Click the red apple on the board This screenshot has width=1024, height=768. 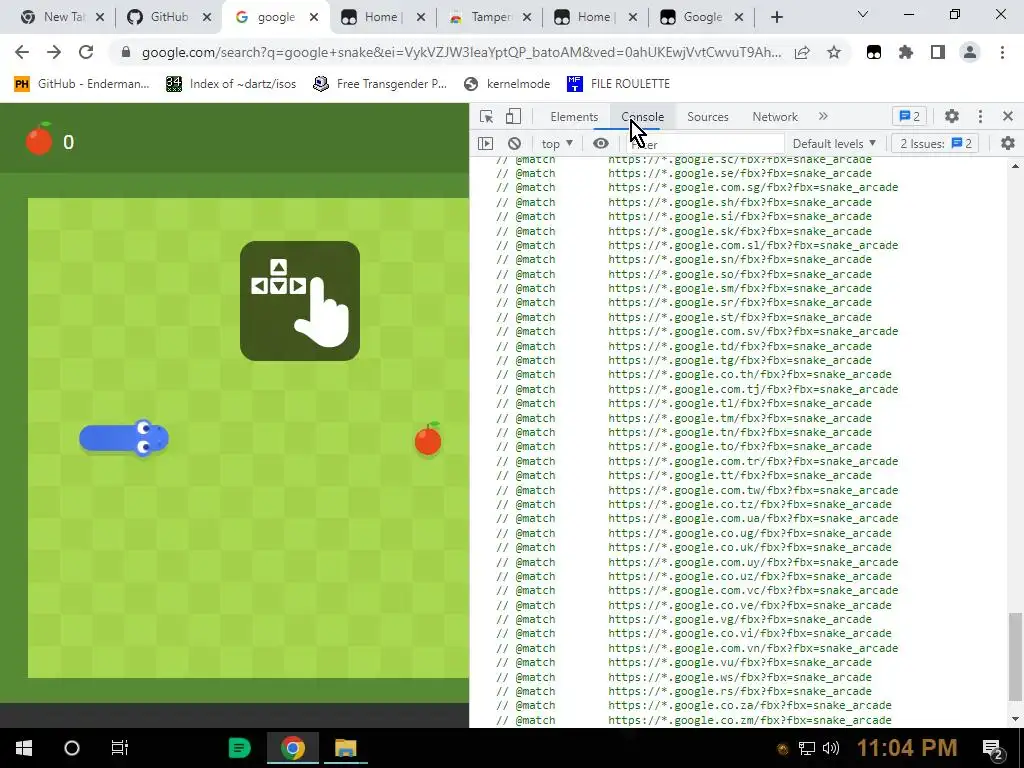[x=428, y=439]
